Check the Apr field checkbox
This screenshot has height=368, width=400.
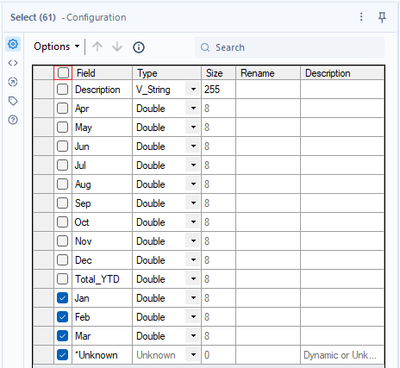(x=62, y=108)
